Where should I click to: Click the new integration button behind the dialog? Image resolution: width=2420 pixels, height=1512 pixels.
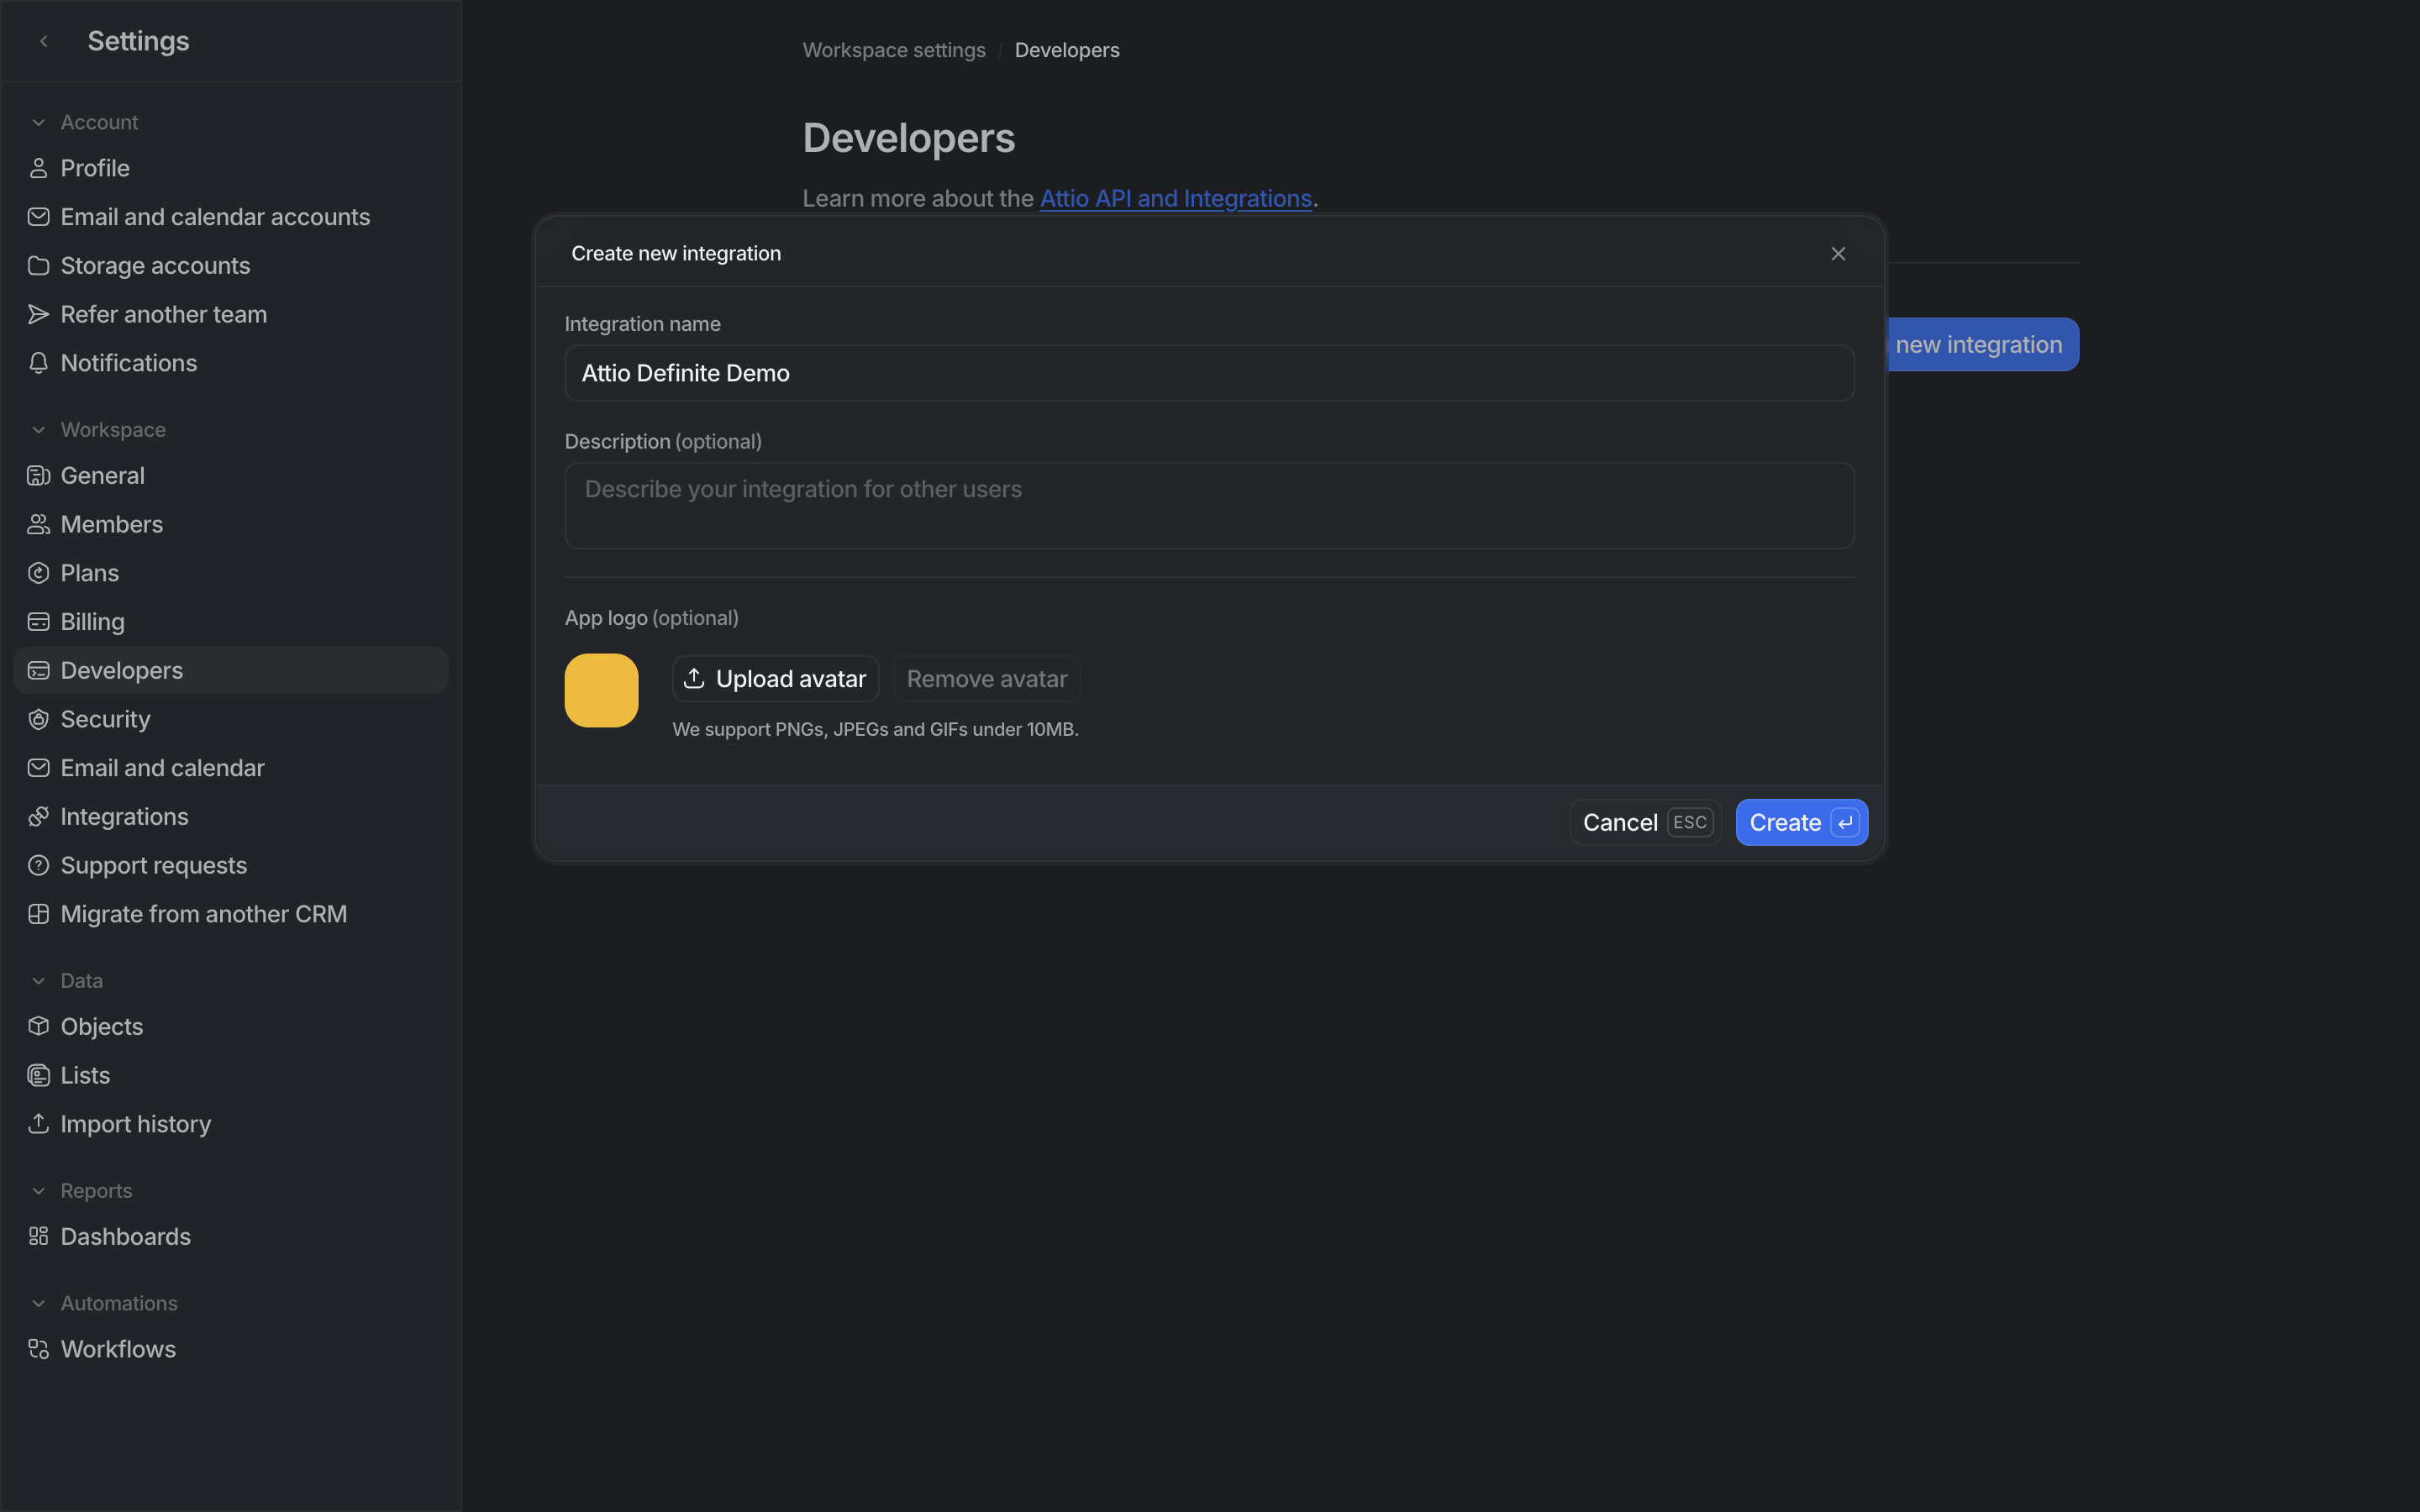pyautogui.click(x=1982, y=345)
